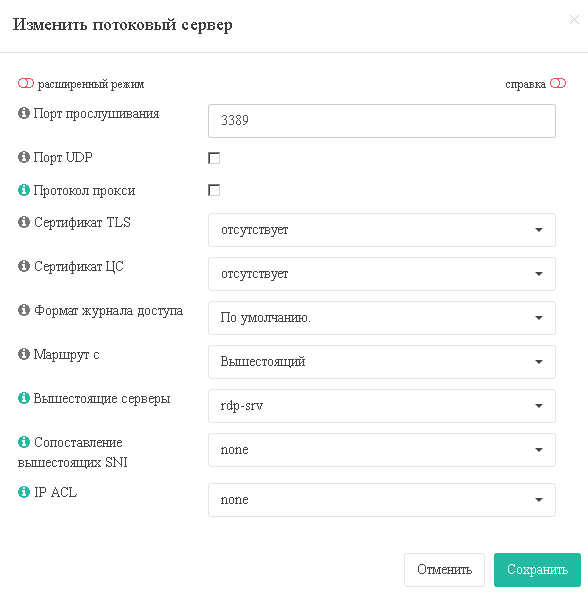Open the IP ACL dropdown set to none
Image resolution: width=588 pixels, height=596 pixels.
click(382, 500)
